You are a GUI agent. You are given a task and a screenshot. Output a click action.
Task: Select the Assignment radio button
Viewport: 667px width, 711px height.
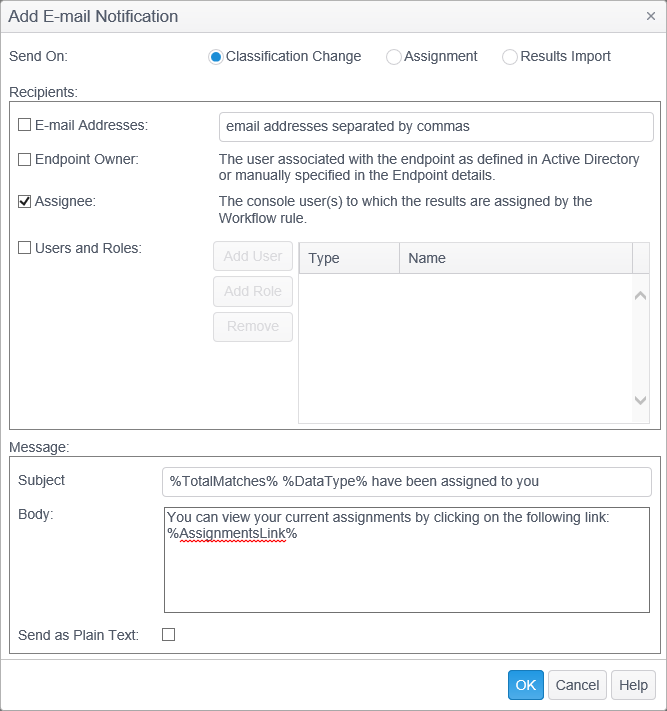tap(394, 57)
